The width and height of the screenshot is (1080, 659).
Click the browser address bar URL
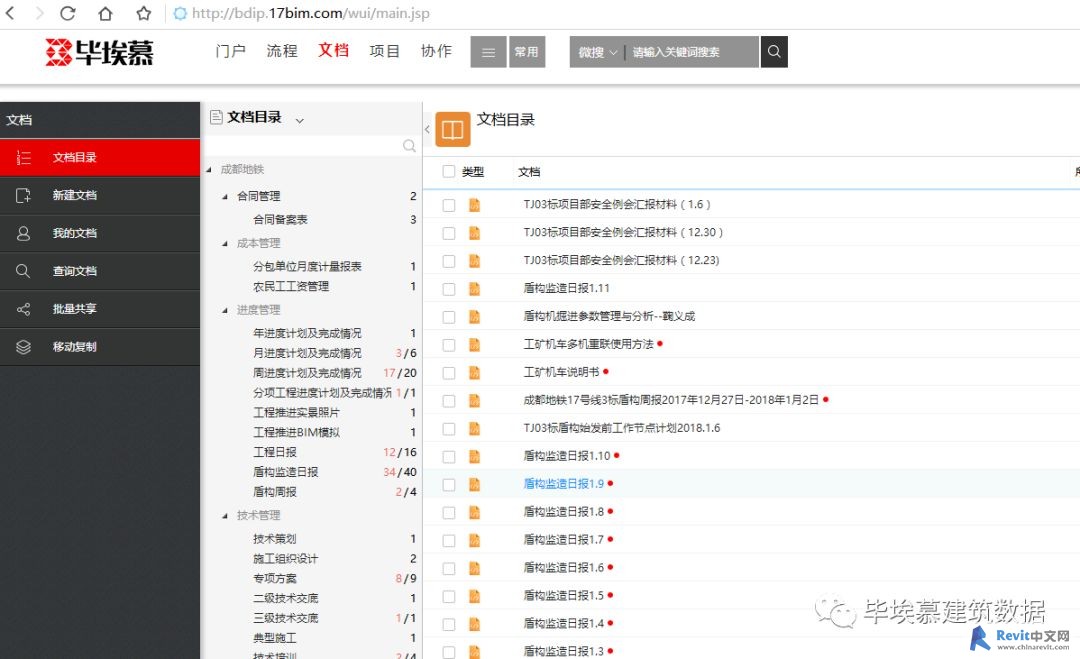[311, 13]
